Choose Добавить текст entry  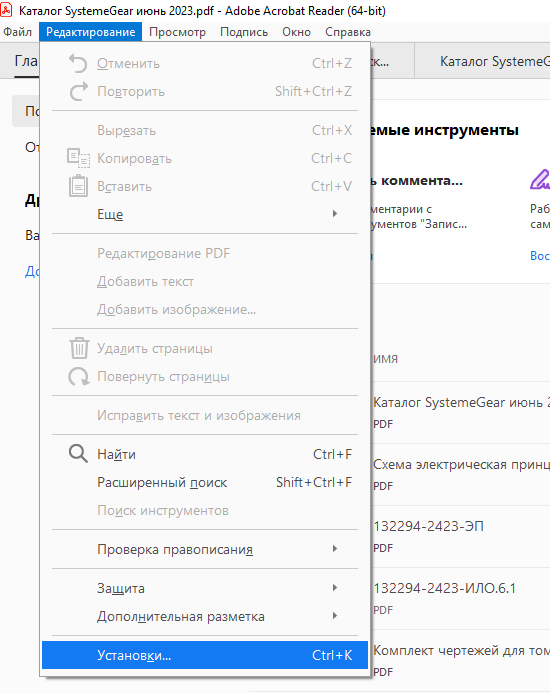205,282
